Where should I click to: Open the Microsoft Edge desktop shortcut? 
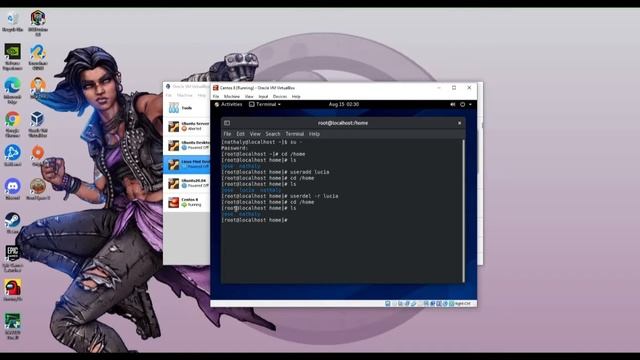[13, 90]
